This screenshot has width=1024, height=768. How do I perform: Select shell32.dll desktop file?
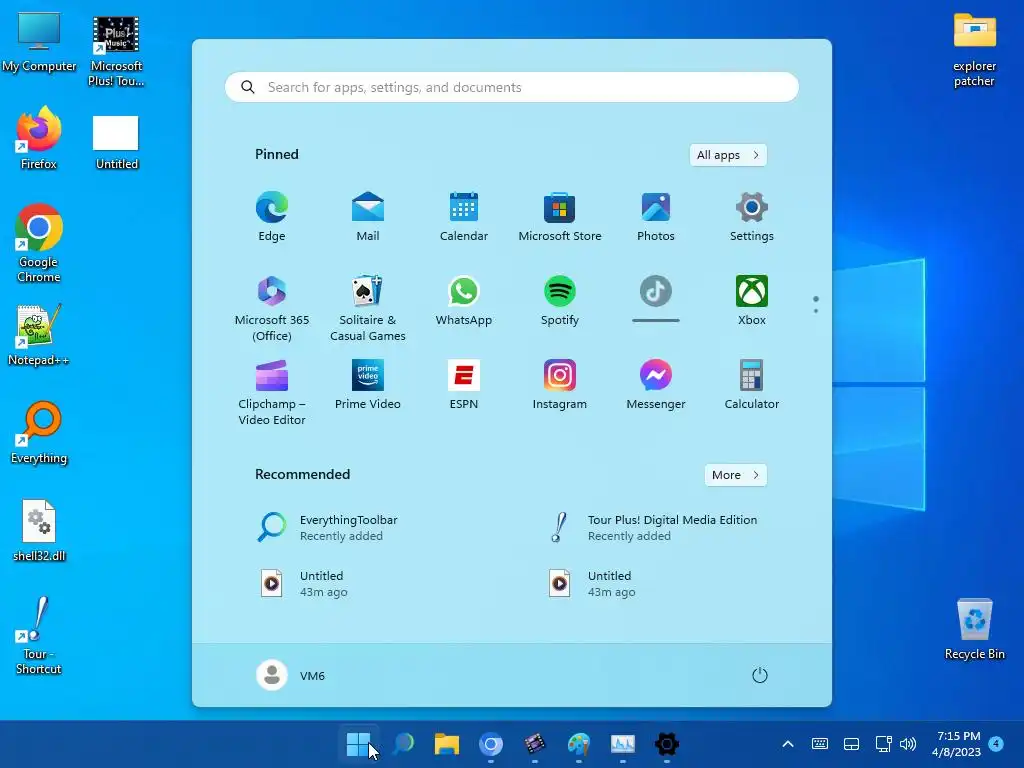39,530
